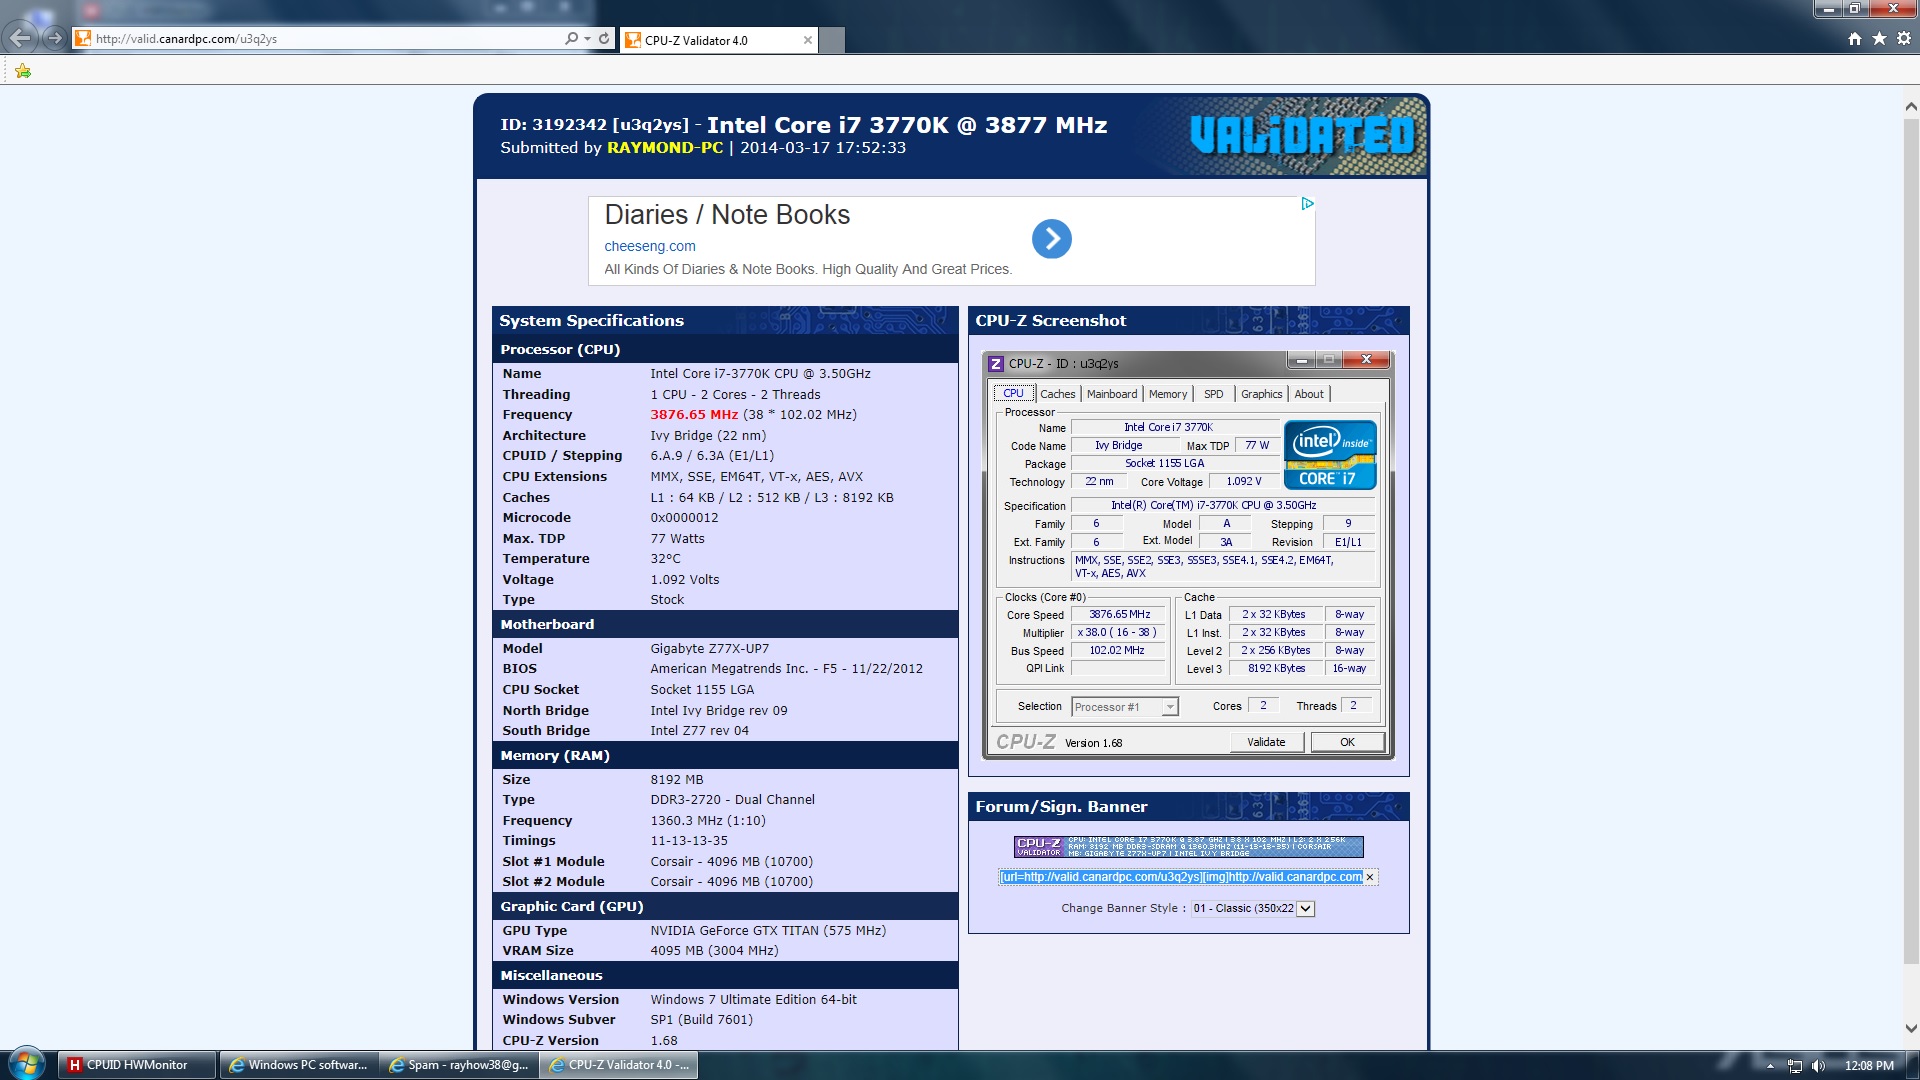Viewport: 1920px width, 1080px height.
Task: Click the CPU tab in CPU-Z screenshot
Action: point(1013,393)
